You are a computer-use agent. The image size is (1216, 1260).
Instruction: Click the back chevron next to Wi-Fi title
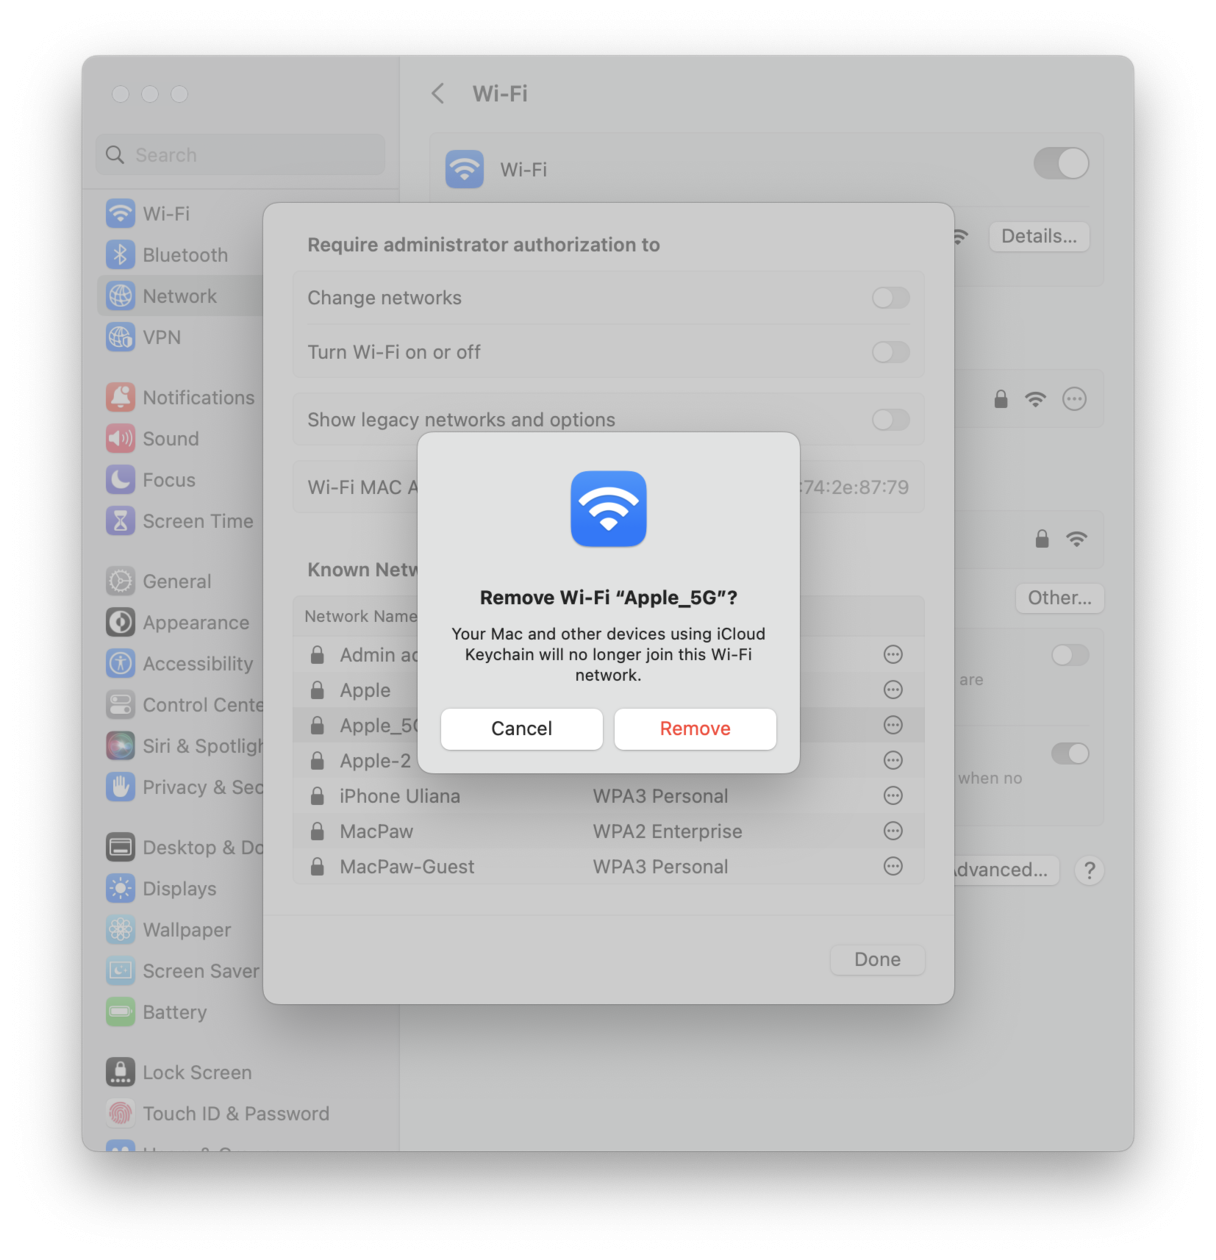437,93
